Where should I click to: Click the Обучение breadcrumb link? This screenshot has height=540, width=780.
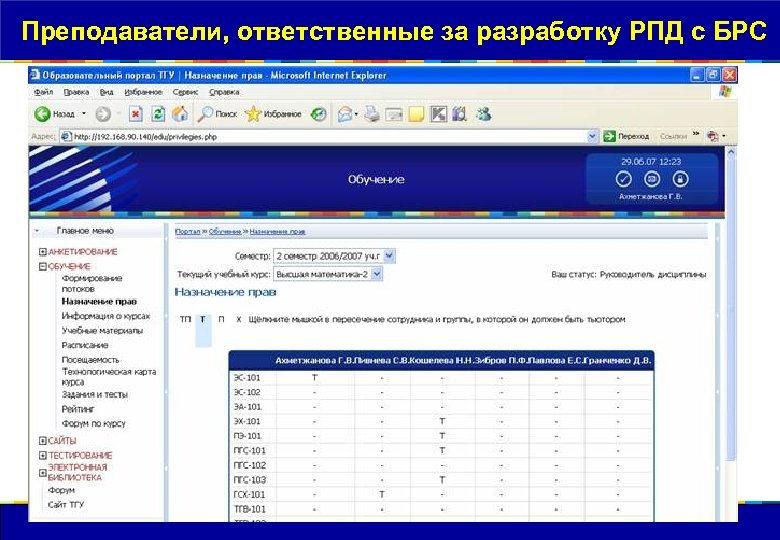coord(225,232)
